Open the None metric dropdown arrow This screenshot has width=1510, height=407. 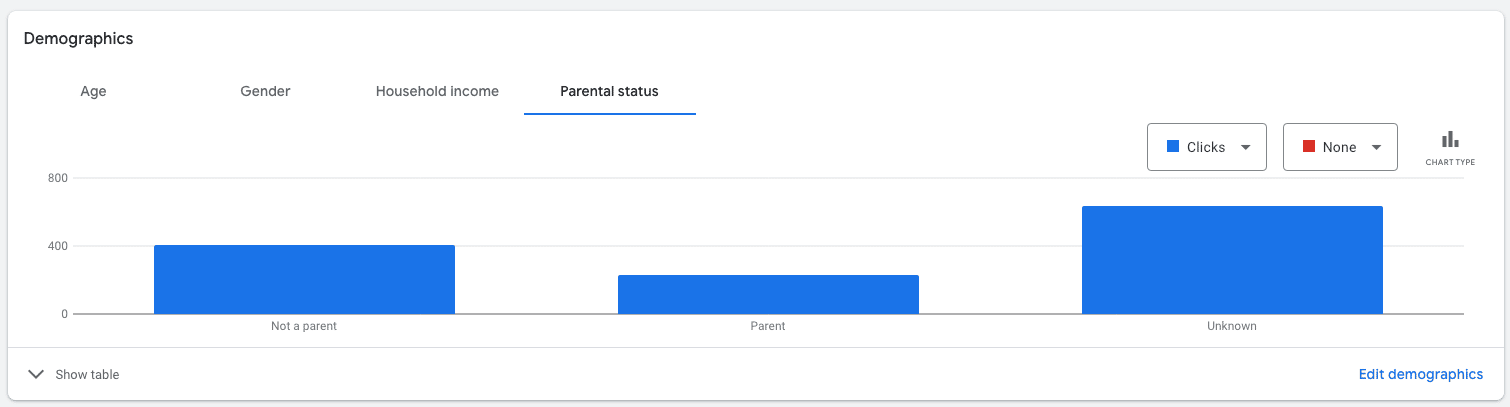click(1377, 147)
